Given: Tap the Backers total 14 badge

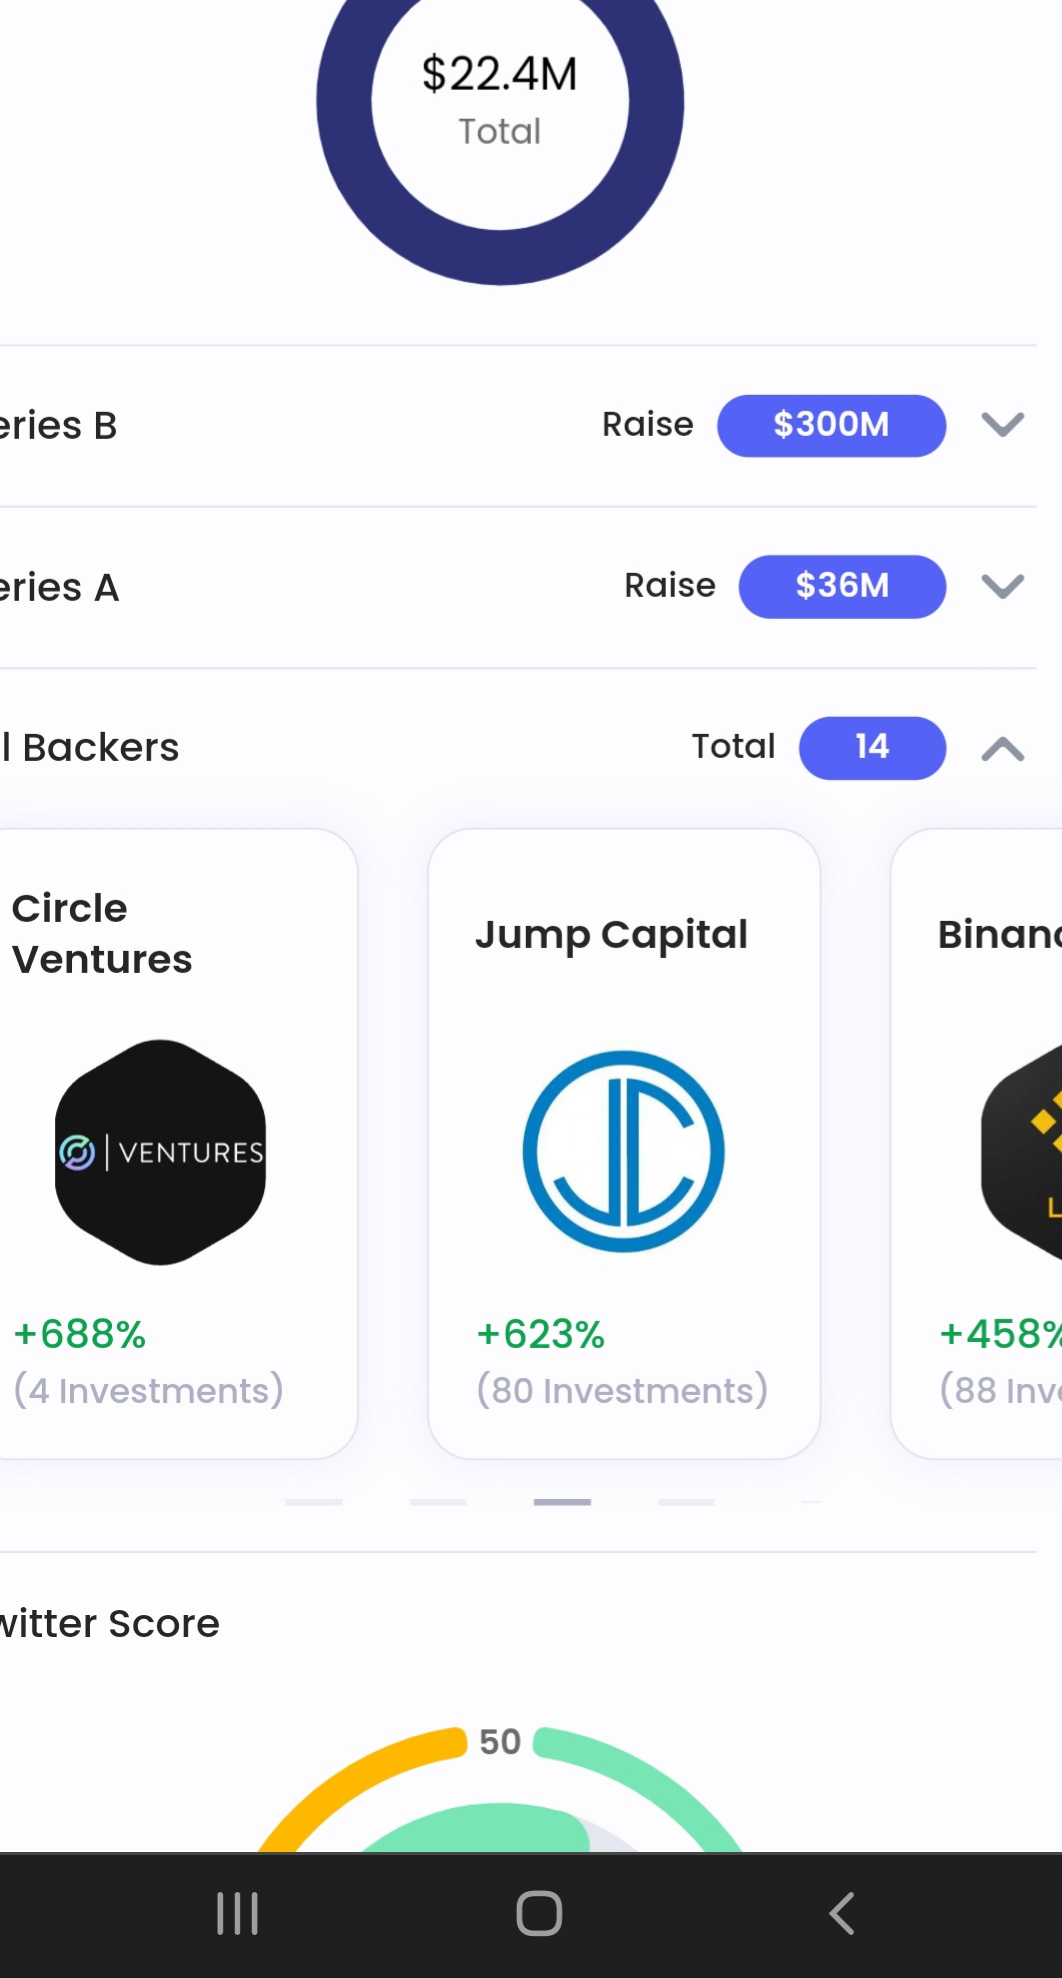Looking at the screenshot, I should click(x=872, y=747).
